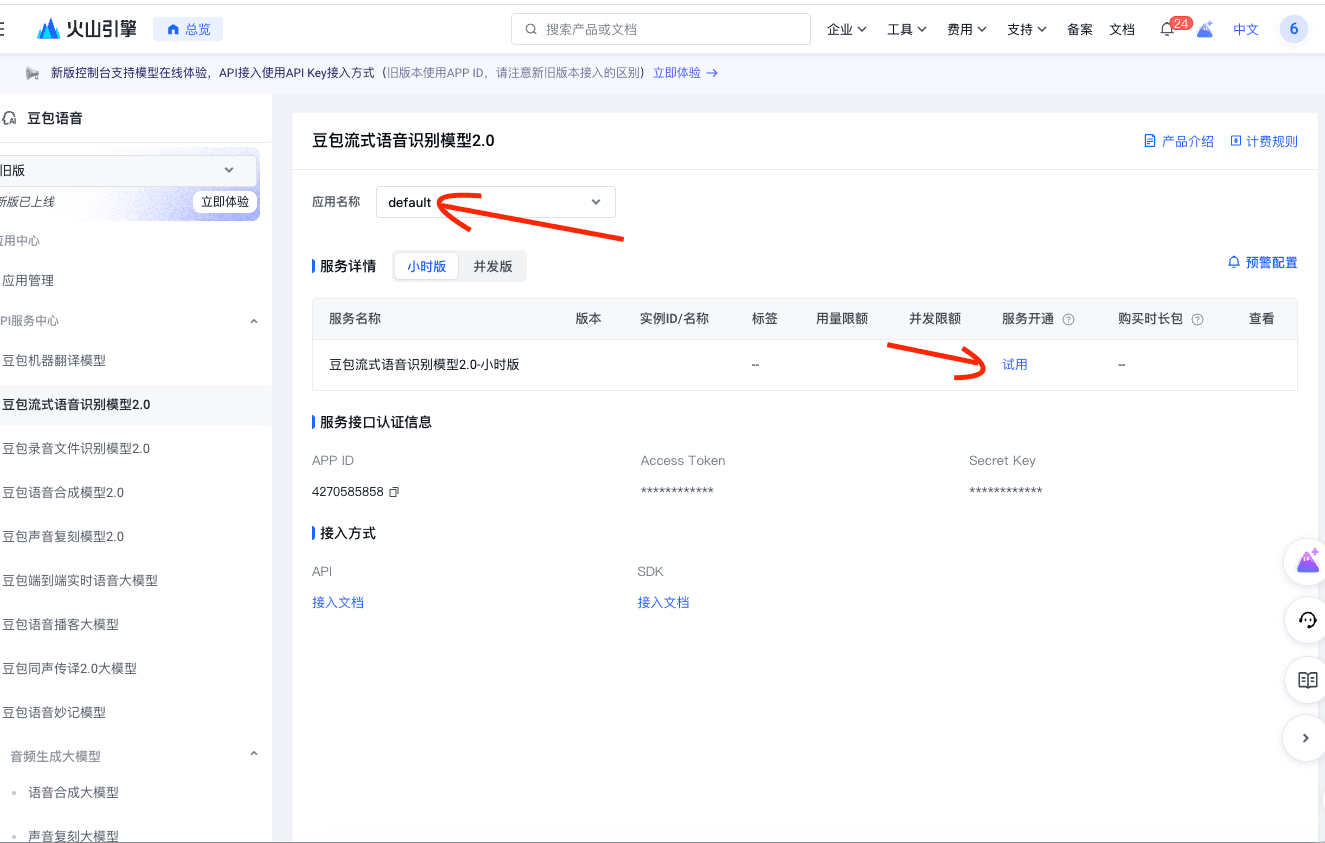1325x843 pixels.
Task: Click the 预警配置 link
Action: (1263, 262)
